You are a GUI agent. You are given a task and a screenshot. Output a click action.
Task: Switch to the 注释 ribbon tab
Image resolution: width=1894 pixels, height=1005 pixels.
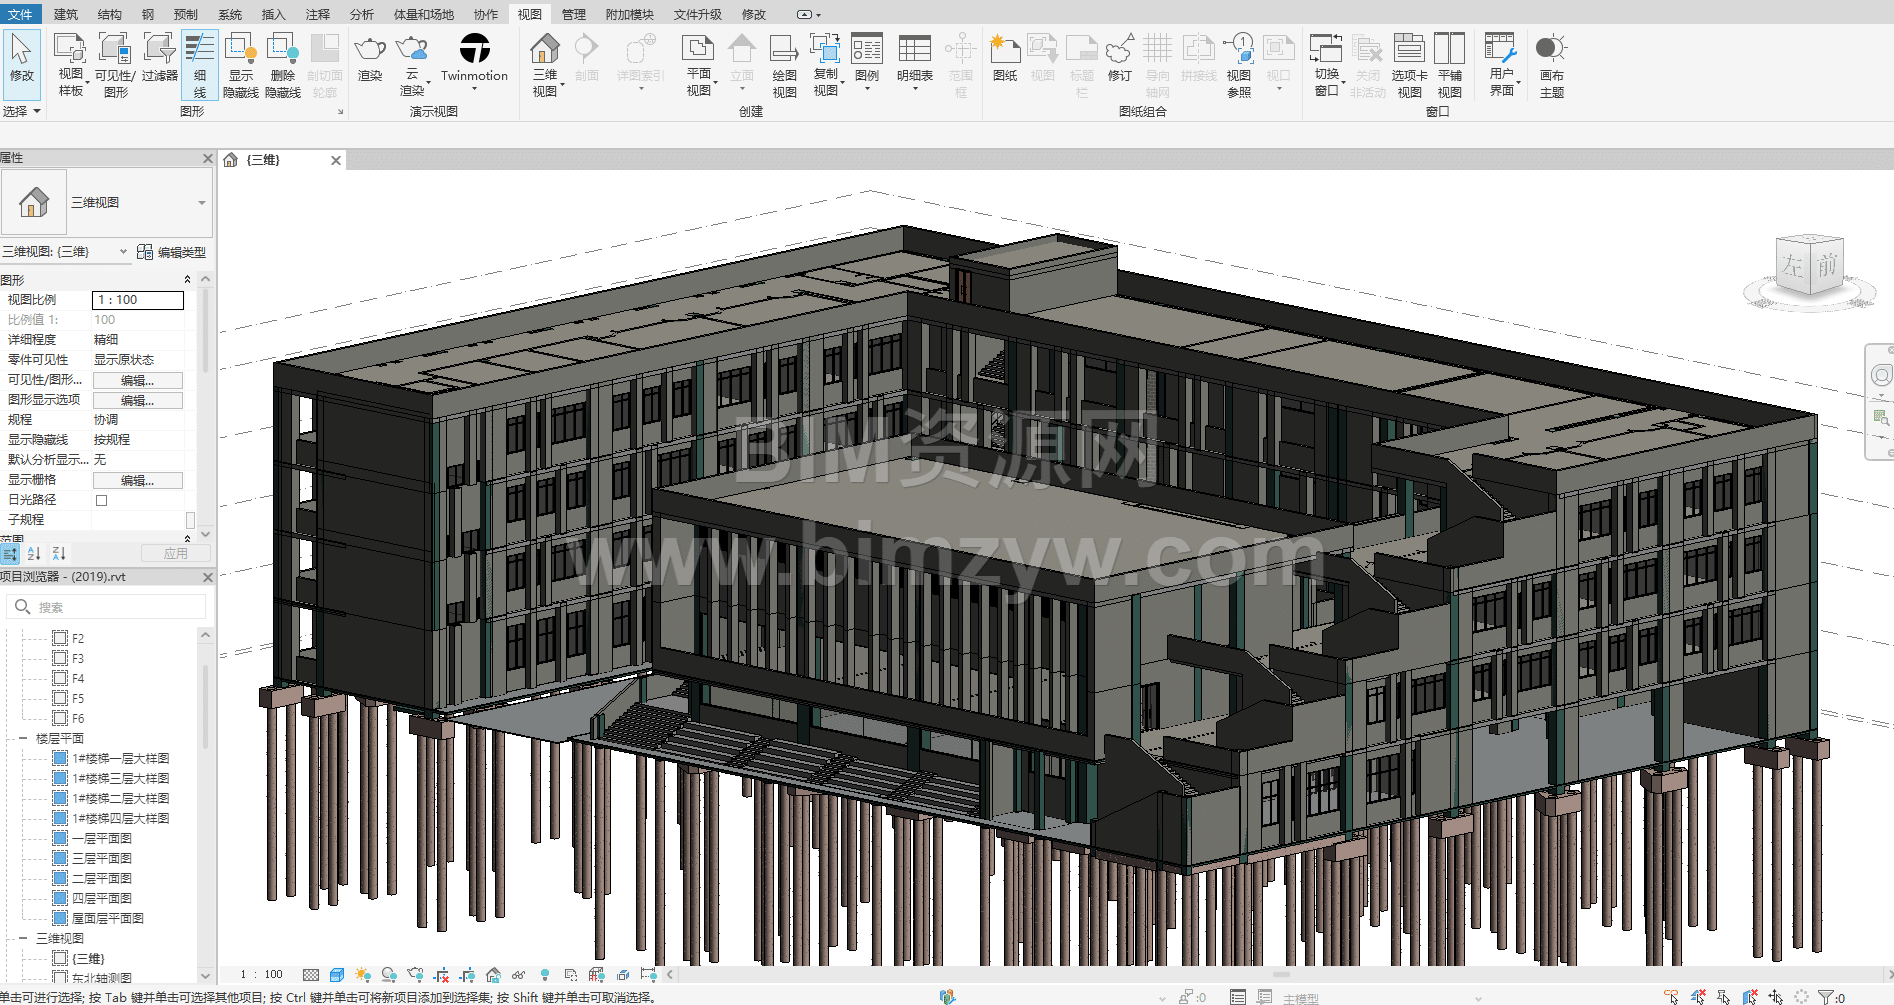[x=318, y=14]
